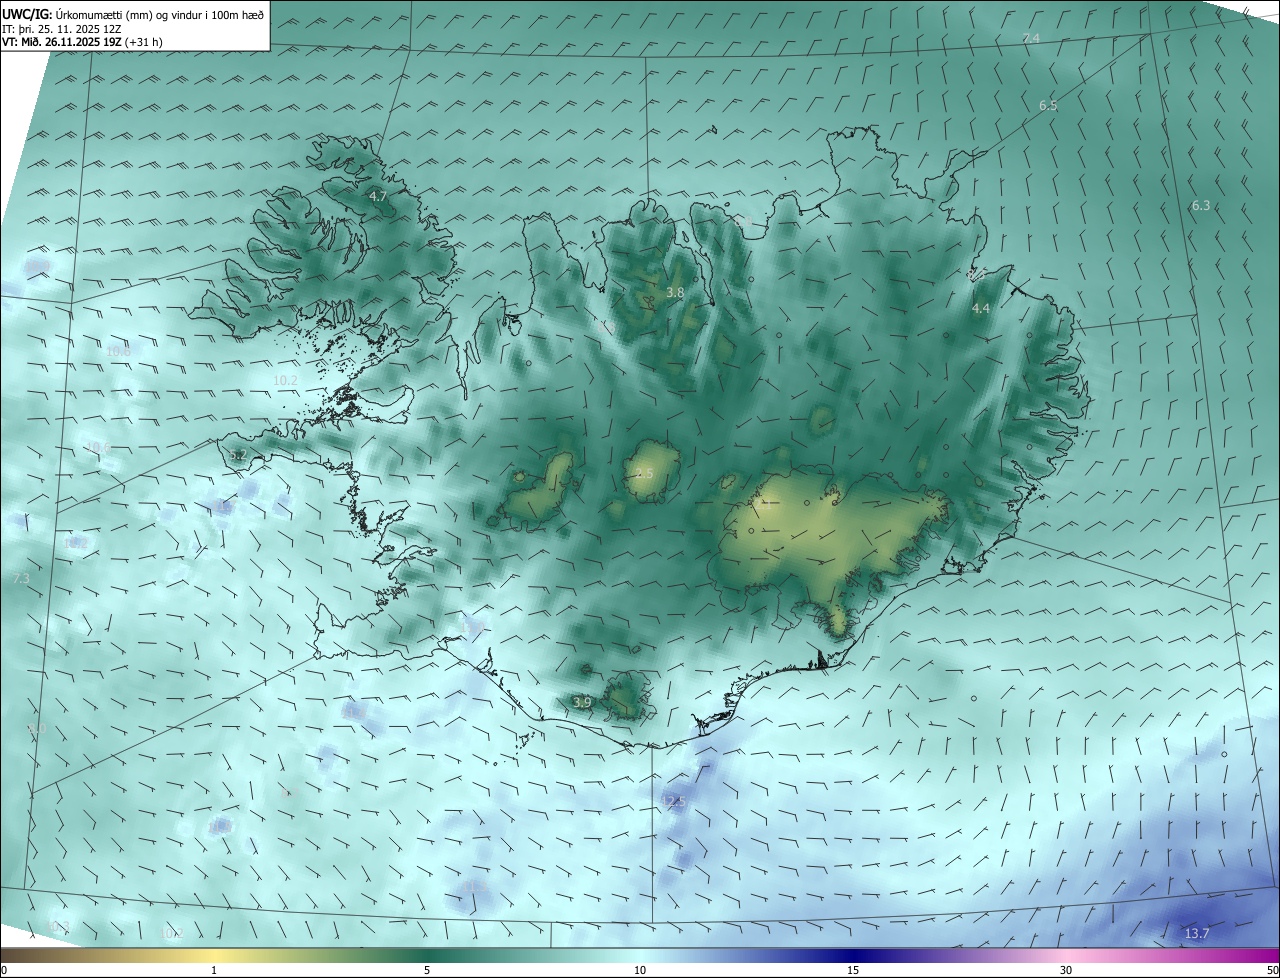This screenshot has height=978, width=1280.
Task: Click the map title 'Úrkomumætti (mm) og vindur í 100m hæð'
Action: (159, 15)
